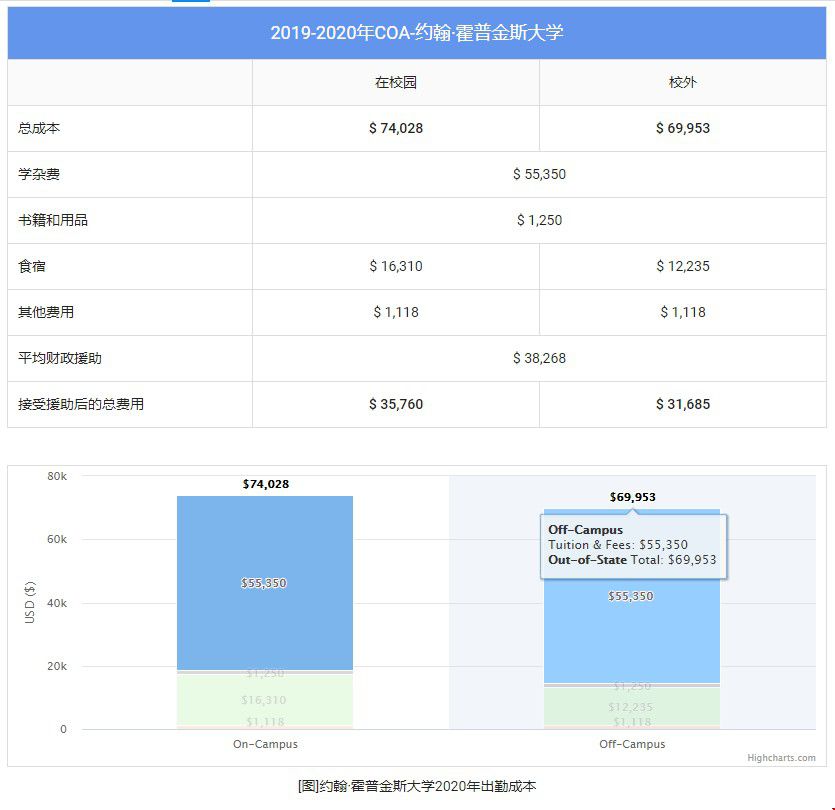Click the 'USD ($)' y-axis title
The width and height of the screenshot is (835, 810).
pos(30,602)
